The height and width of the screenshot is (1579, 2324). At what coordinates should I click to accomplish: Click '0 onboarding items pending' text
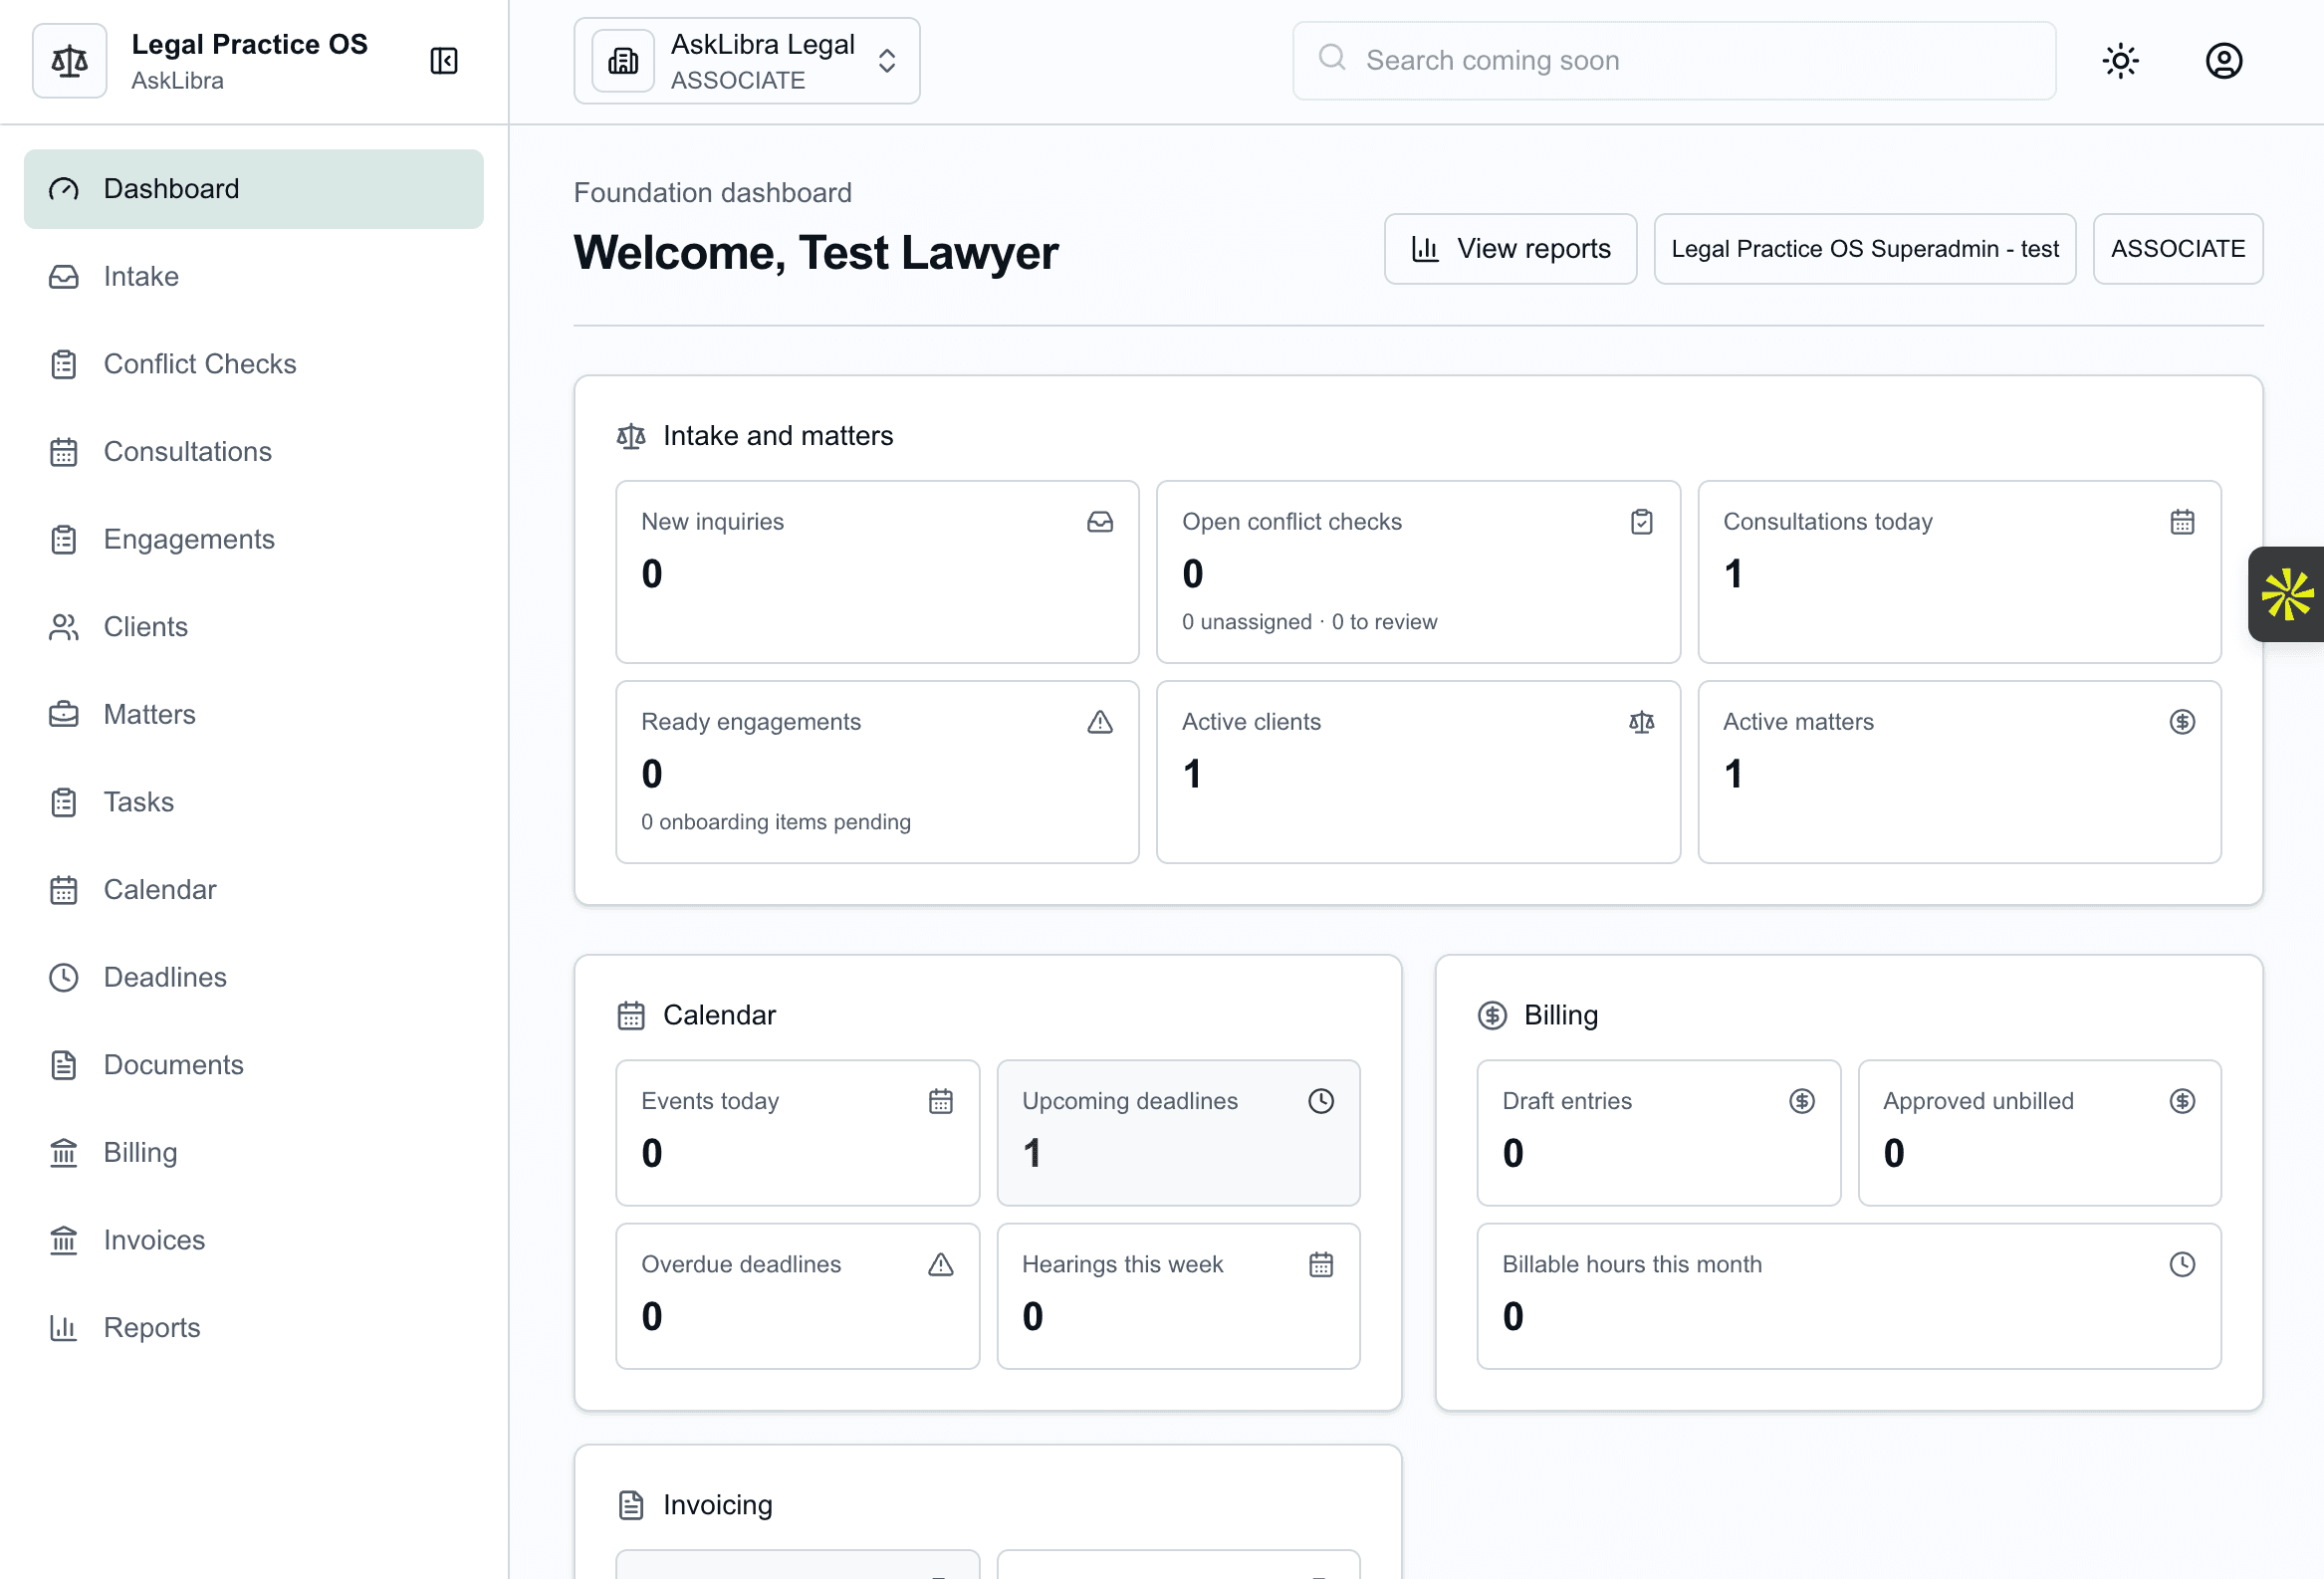pos(776,822)
